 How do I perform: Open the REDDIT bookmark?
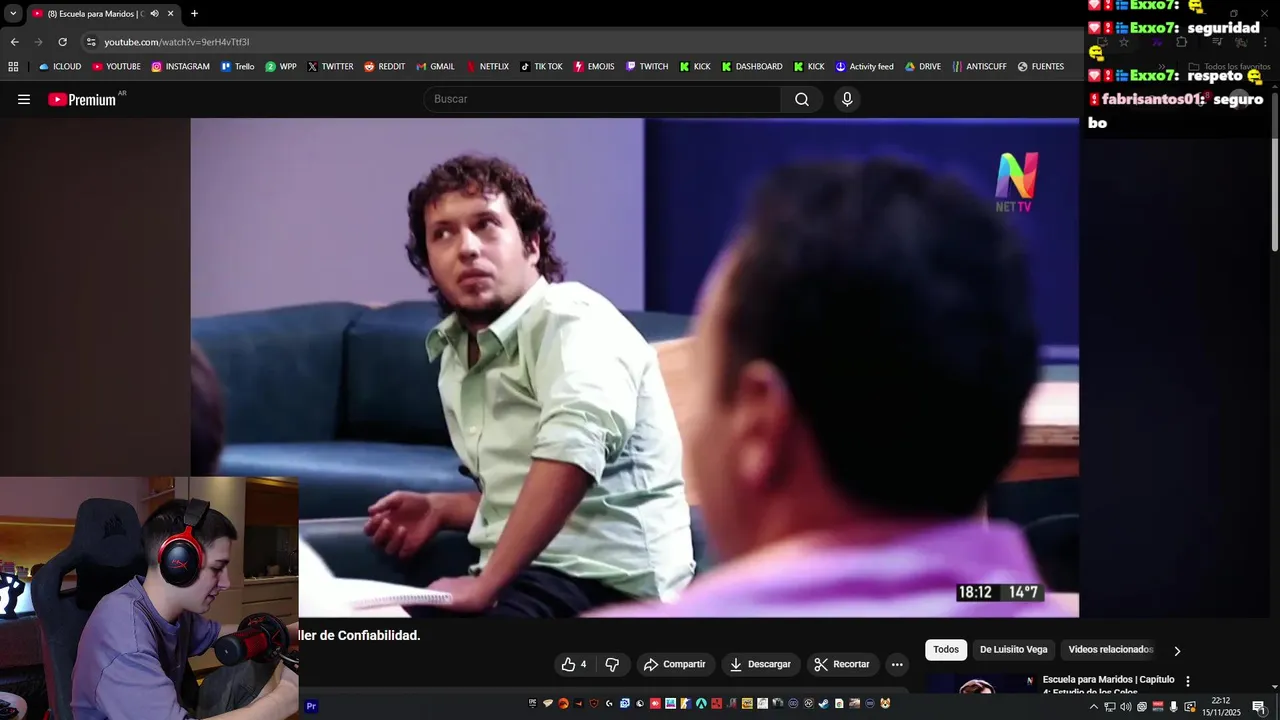pos(384,67)
